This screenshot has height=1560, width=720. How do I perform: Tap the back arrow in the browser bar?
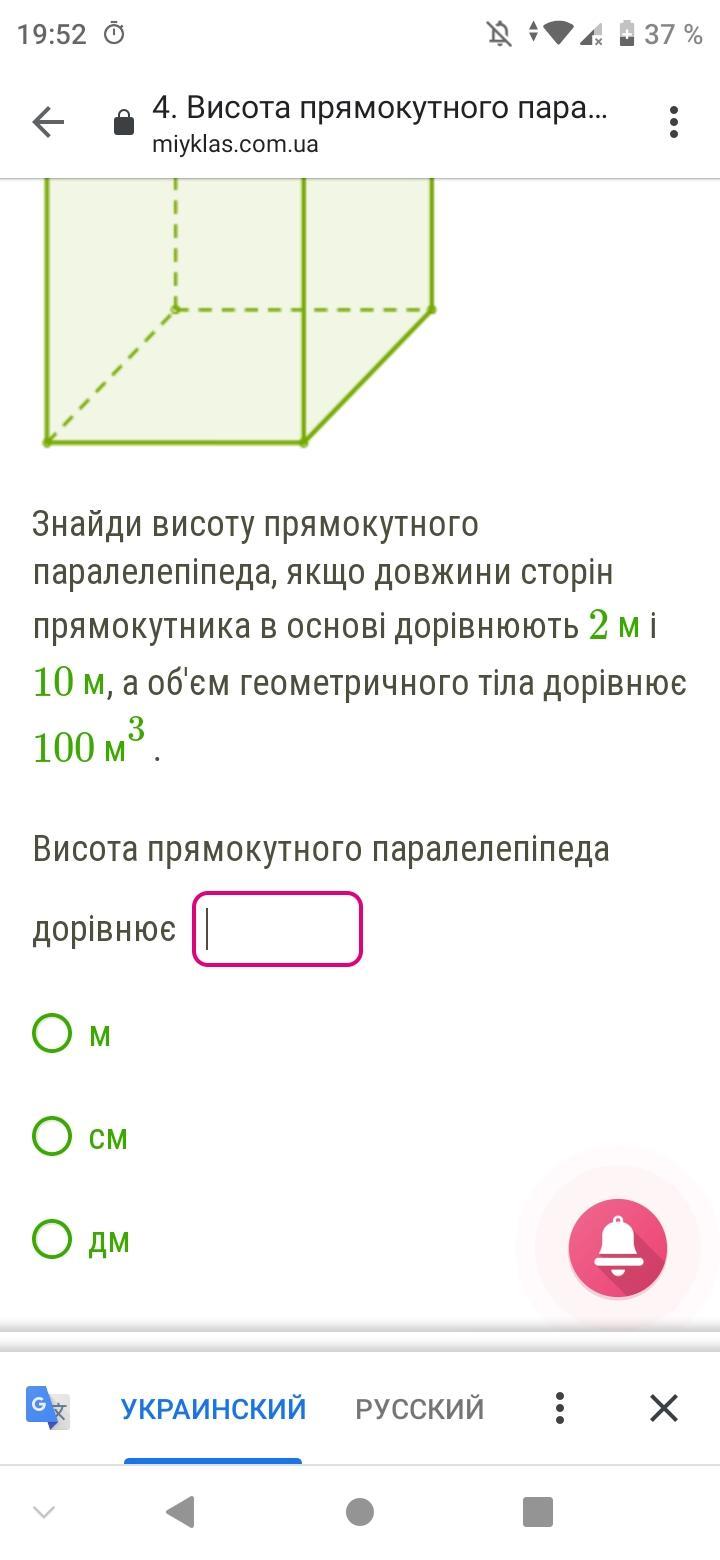[48, 123]
